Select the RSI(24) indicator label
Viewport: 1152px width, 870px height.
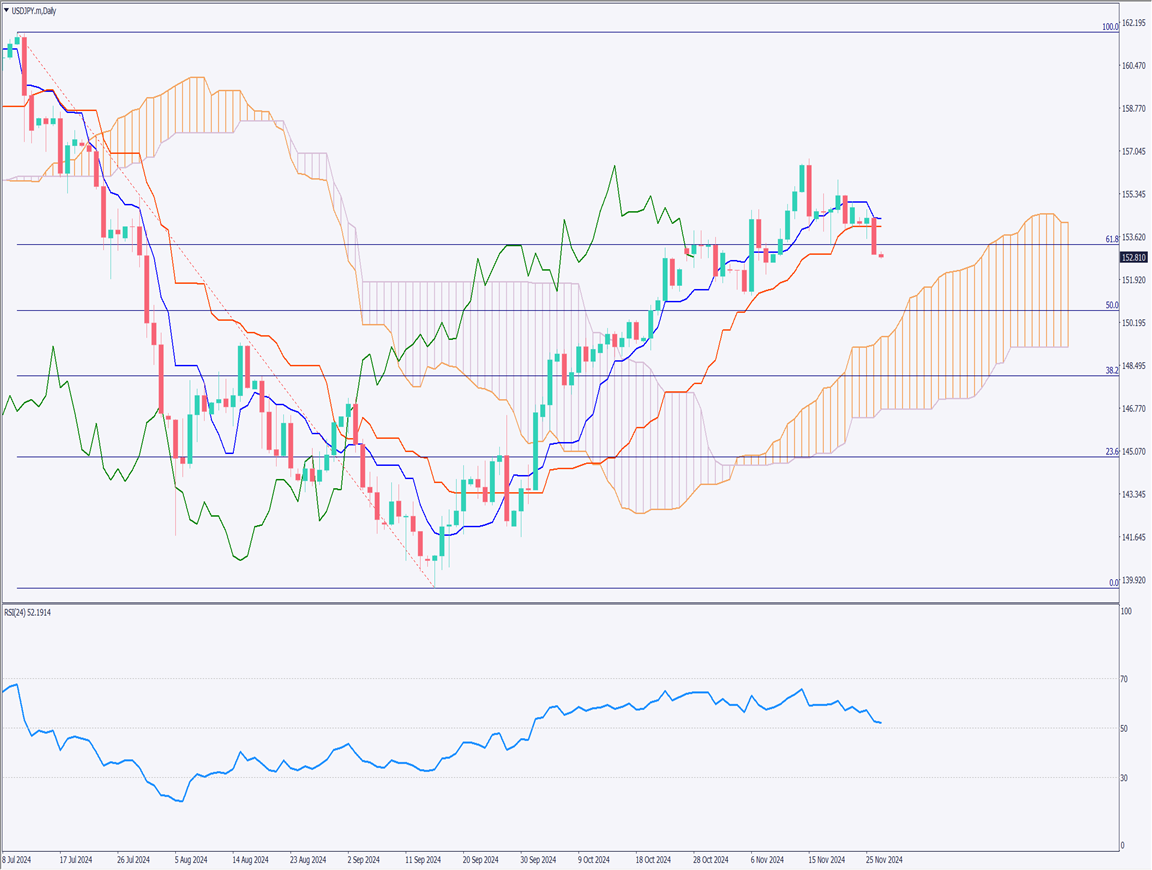30,613
